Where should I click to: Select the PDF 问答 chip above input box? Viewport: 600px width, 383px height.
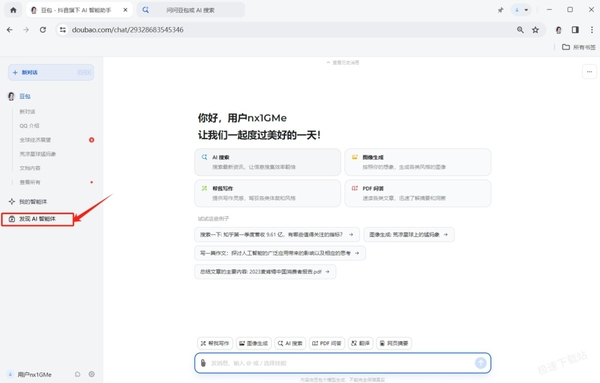click(x=327, y=343)
